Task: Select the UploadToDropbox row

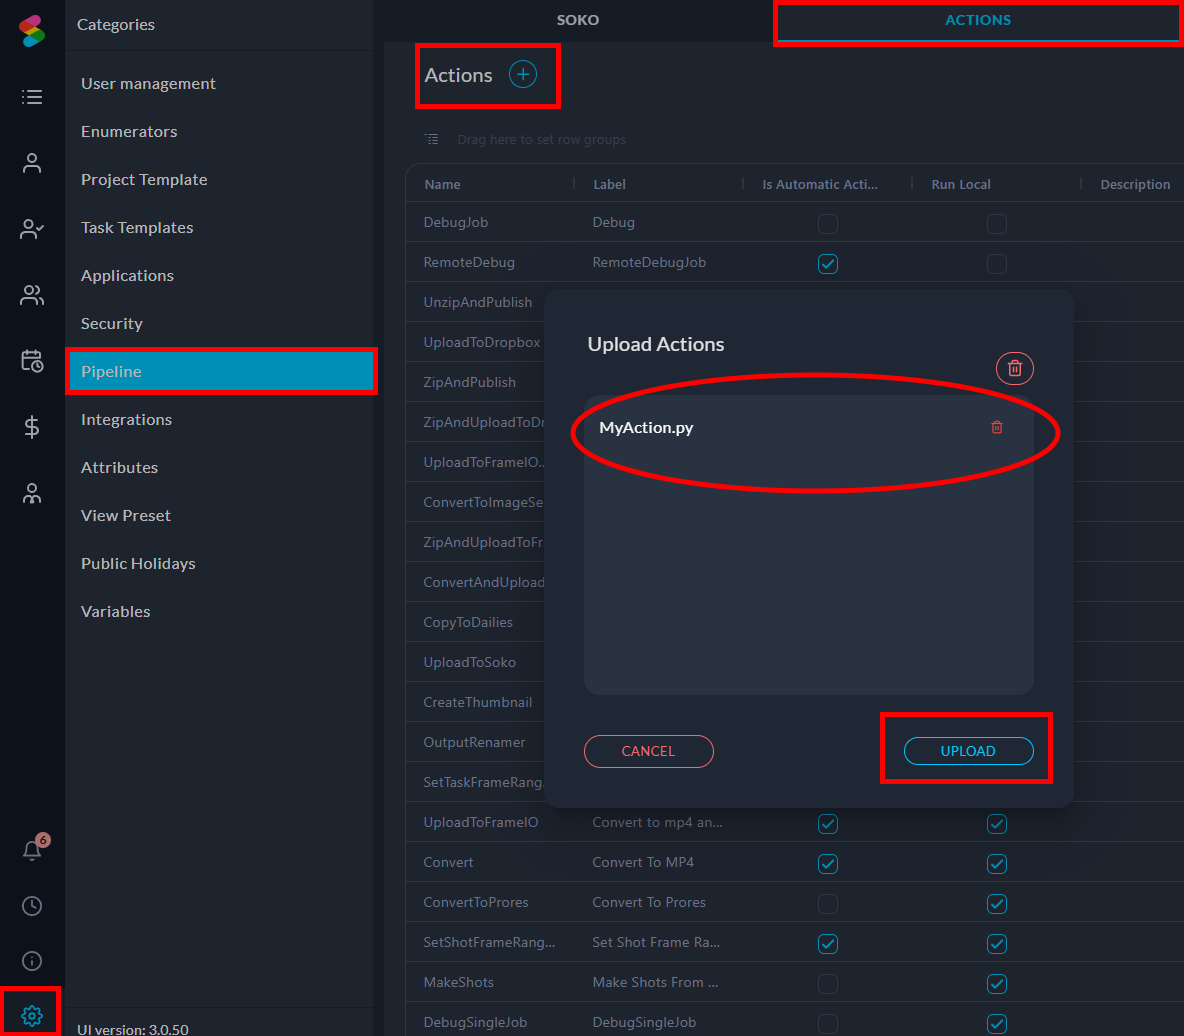Action: pos(482,343)
